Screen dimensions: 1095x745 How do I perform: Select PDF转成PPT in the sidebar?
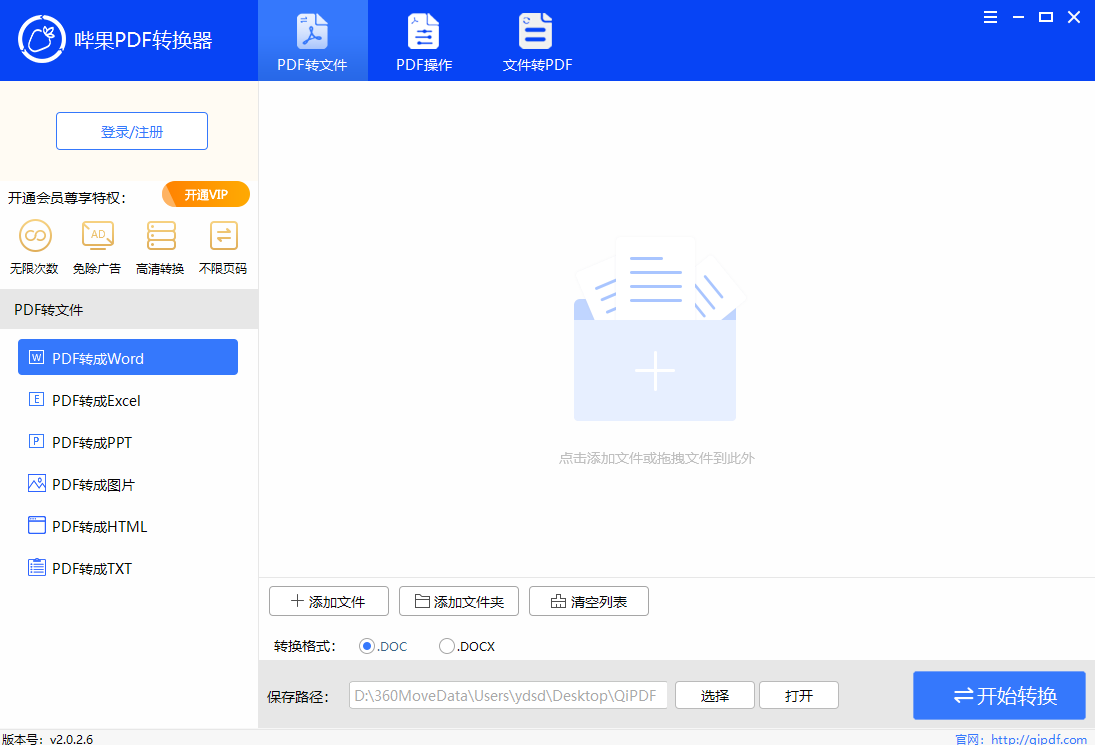point(128,442)
